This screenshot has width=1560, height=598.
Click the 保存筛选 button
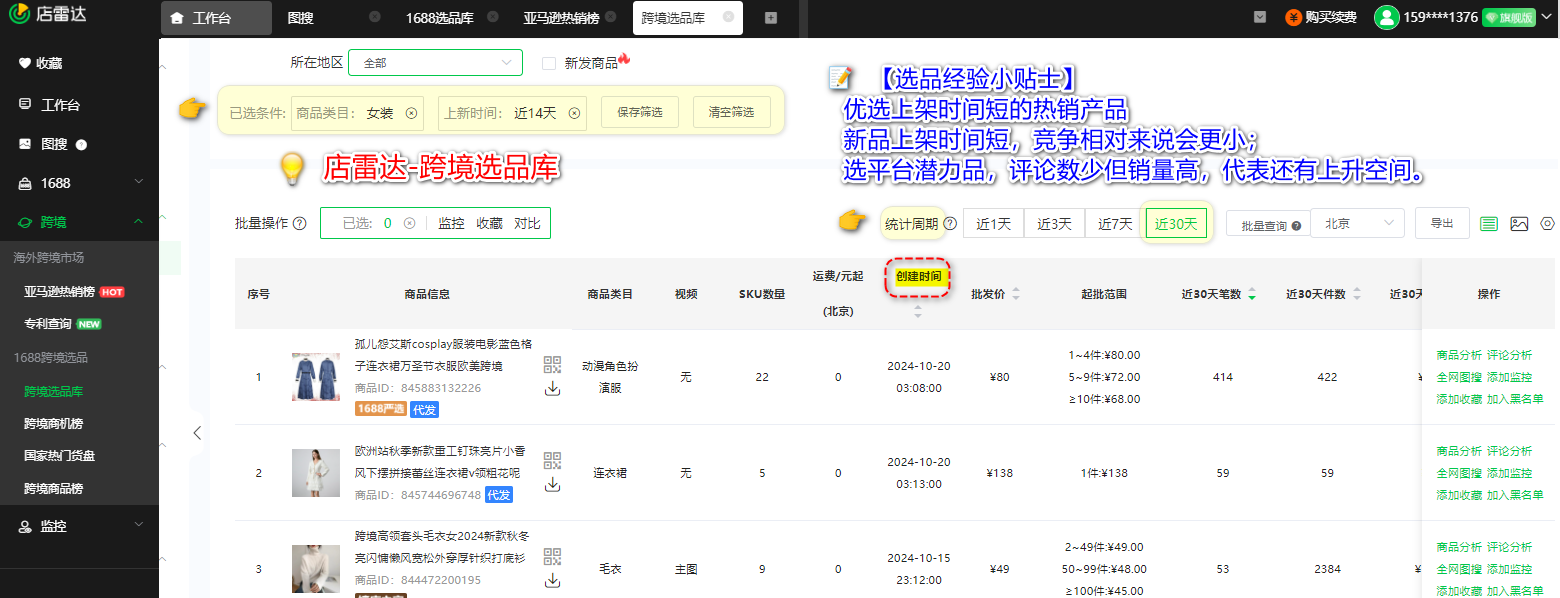coord(640,113)
